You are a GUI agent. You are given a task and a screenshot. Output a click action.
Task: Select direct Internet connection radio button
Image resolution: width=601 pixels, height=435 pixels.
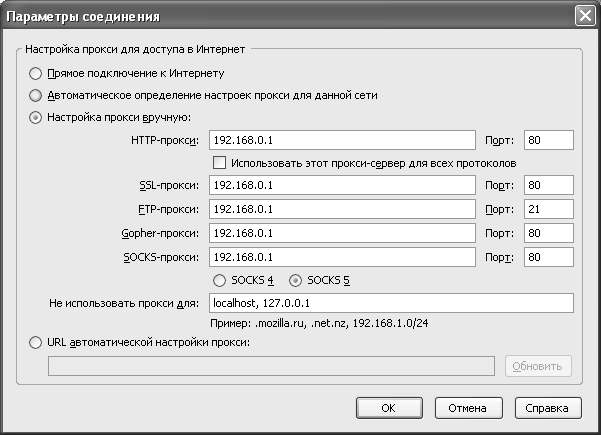point(37,74)
